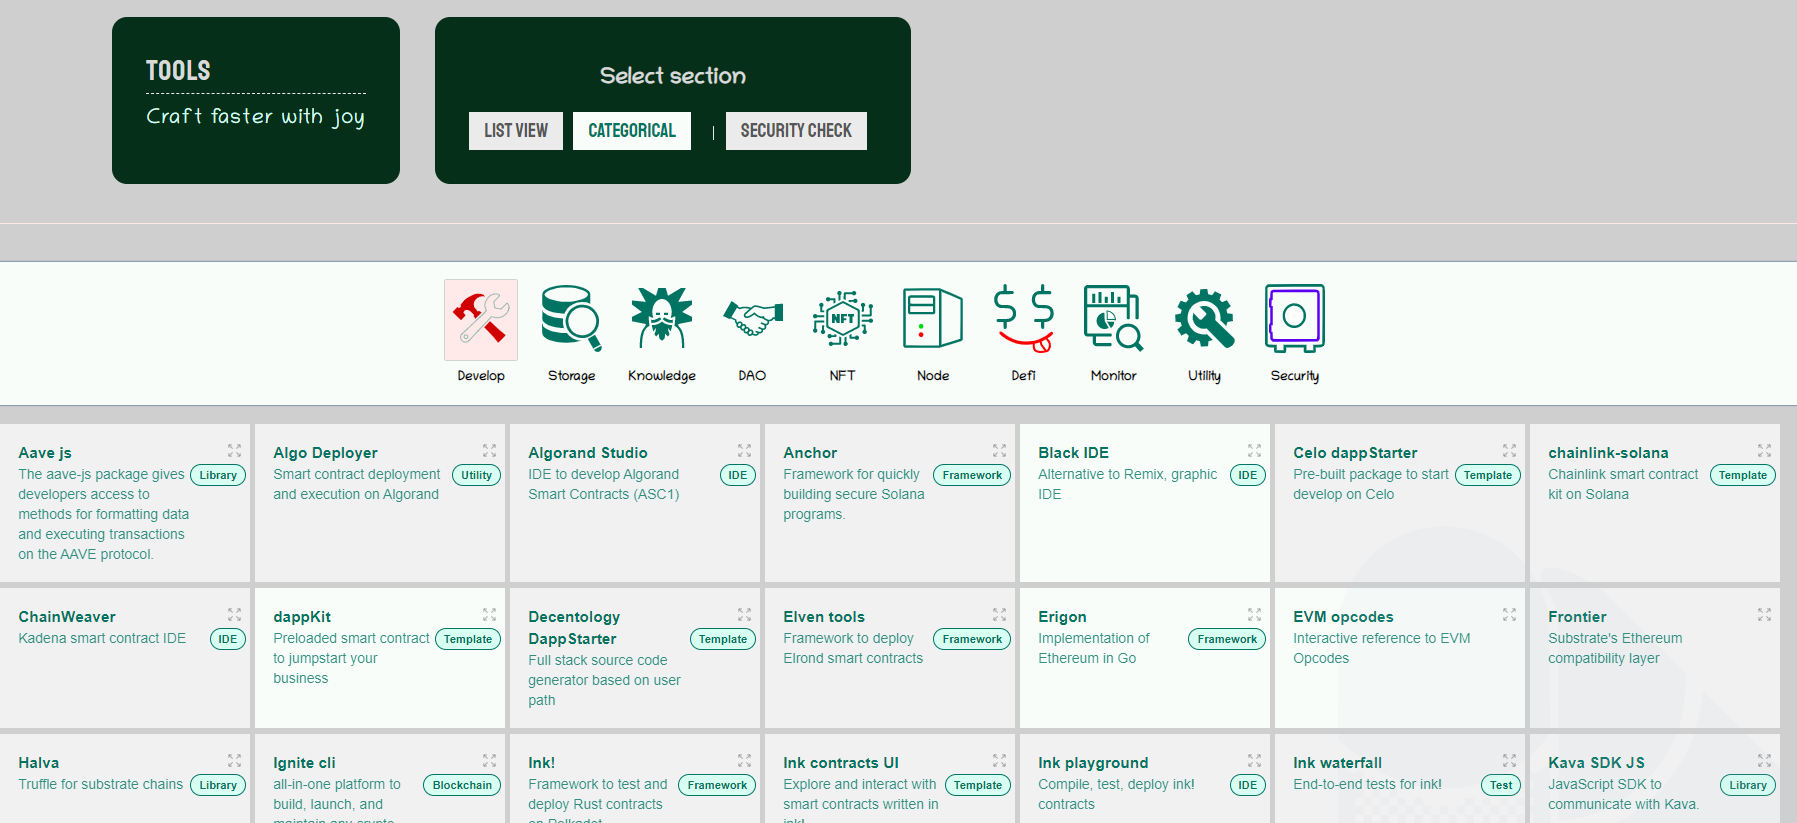Image resolution: width=1797 pixels, height=823 pixels.
Task: Click the IDE tag on Algorand Studio
Action: pyautogui.click(x=738, y=475)
